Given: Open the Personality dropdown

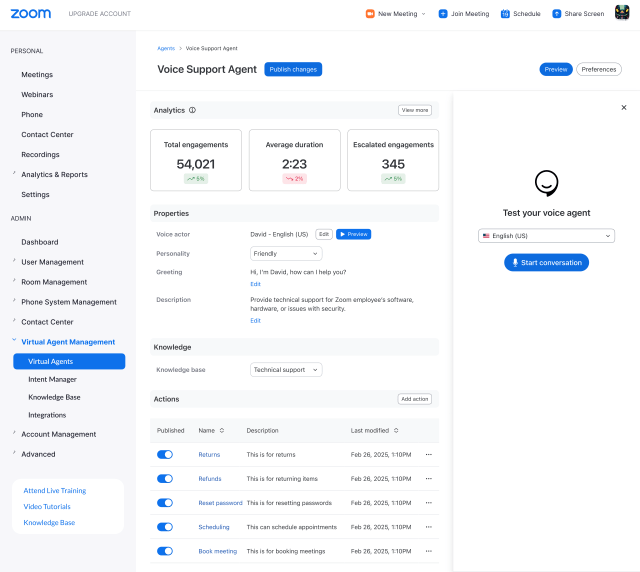Looking at the screenshot, I should point(286,254).
